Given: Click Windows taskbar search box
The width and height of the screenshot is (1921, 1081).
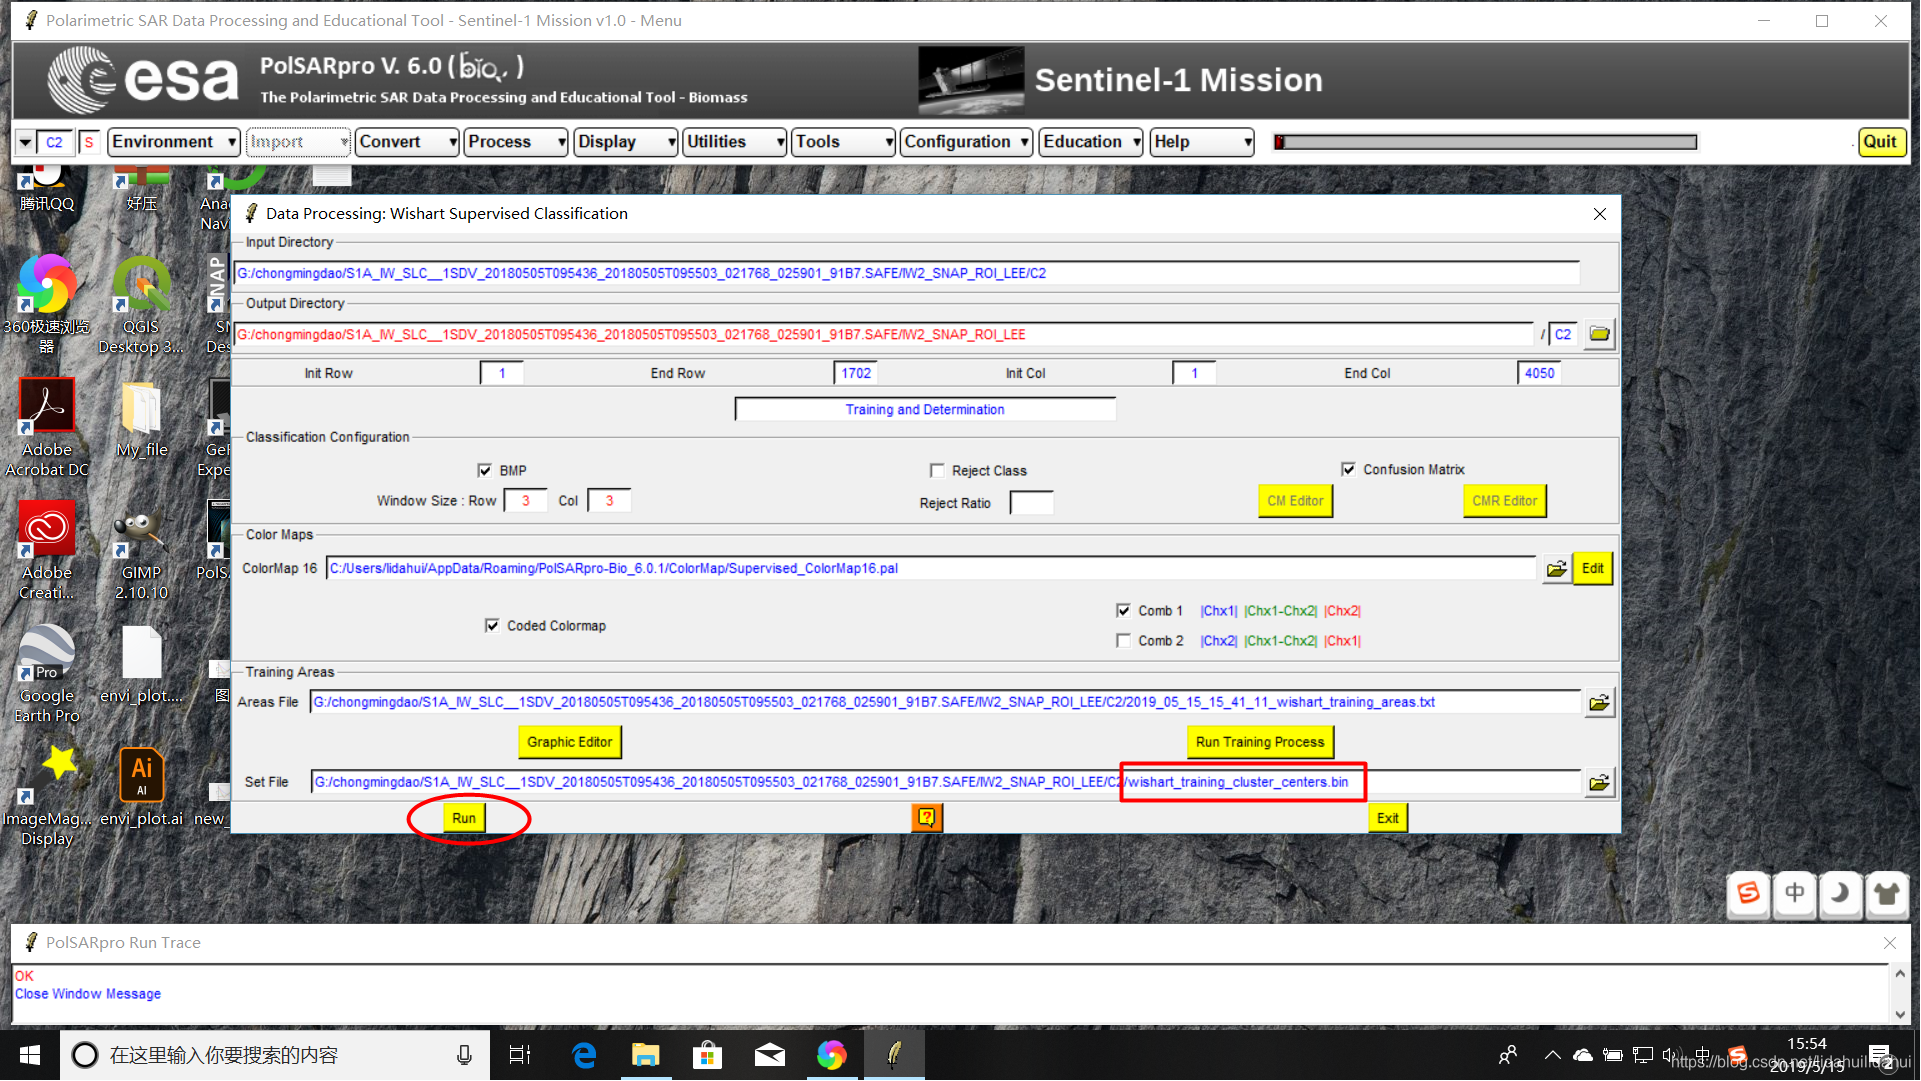Looking at the screenshot, I should tap(275, 1055).
